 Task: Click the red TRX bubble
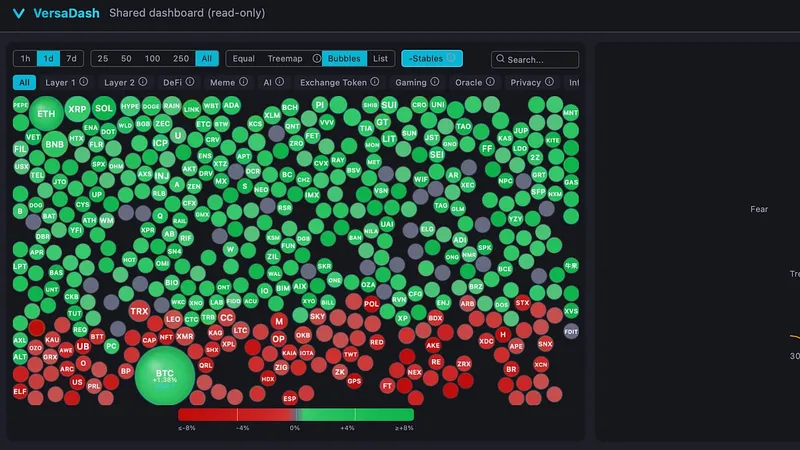139,311
